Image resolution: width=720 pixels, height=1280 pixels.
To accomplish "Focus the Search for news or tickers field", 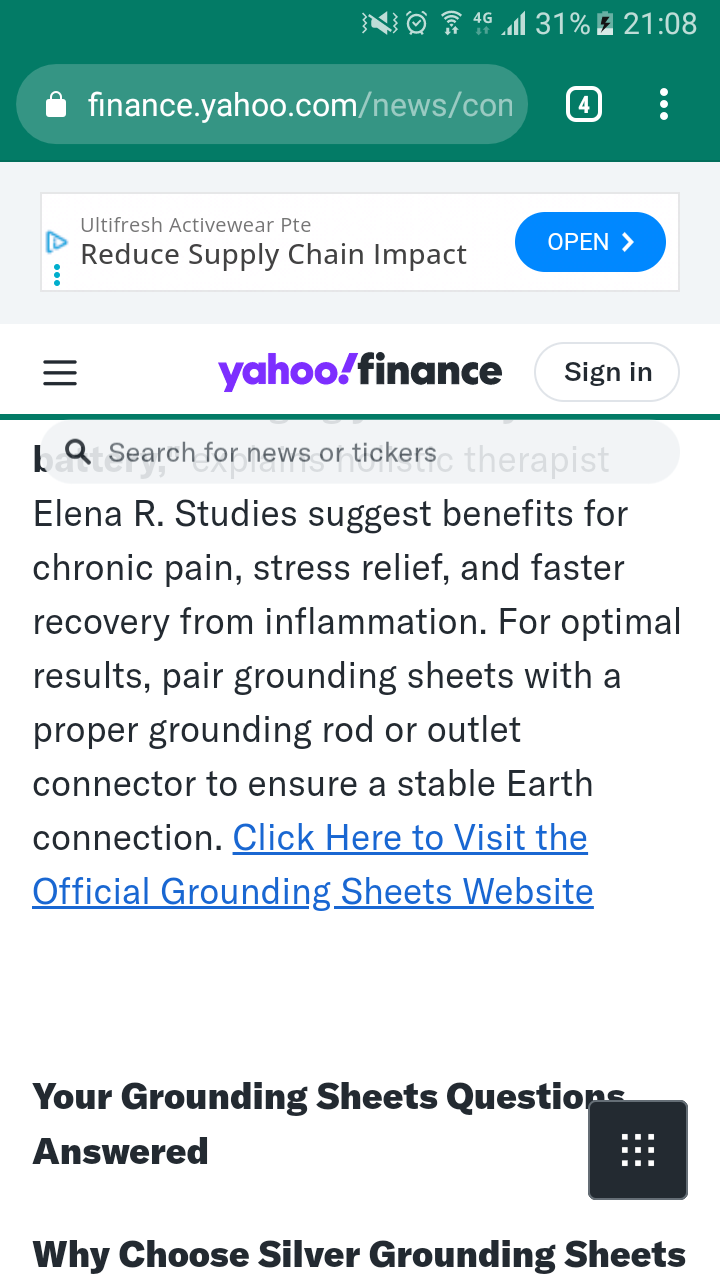I will coord(360,452).
